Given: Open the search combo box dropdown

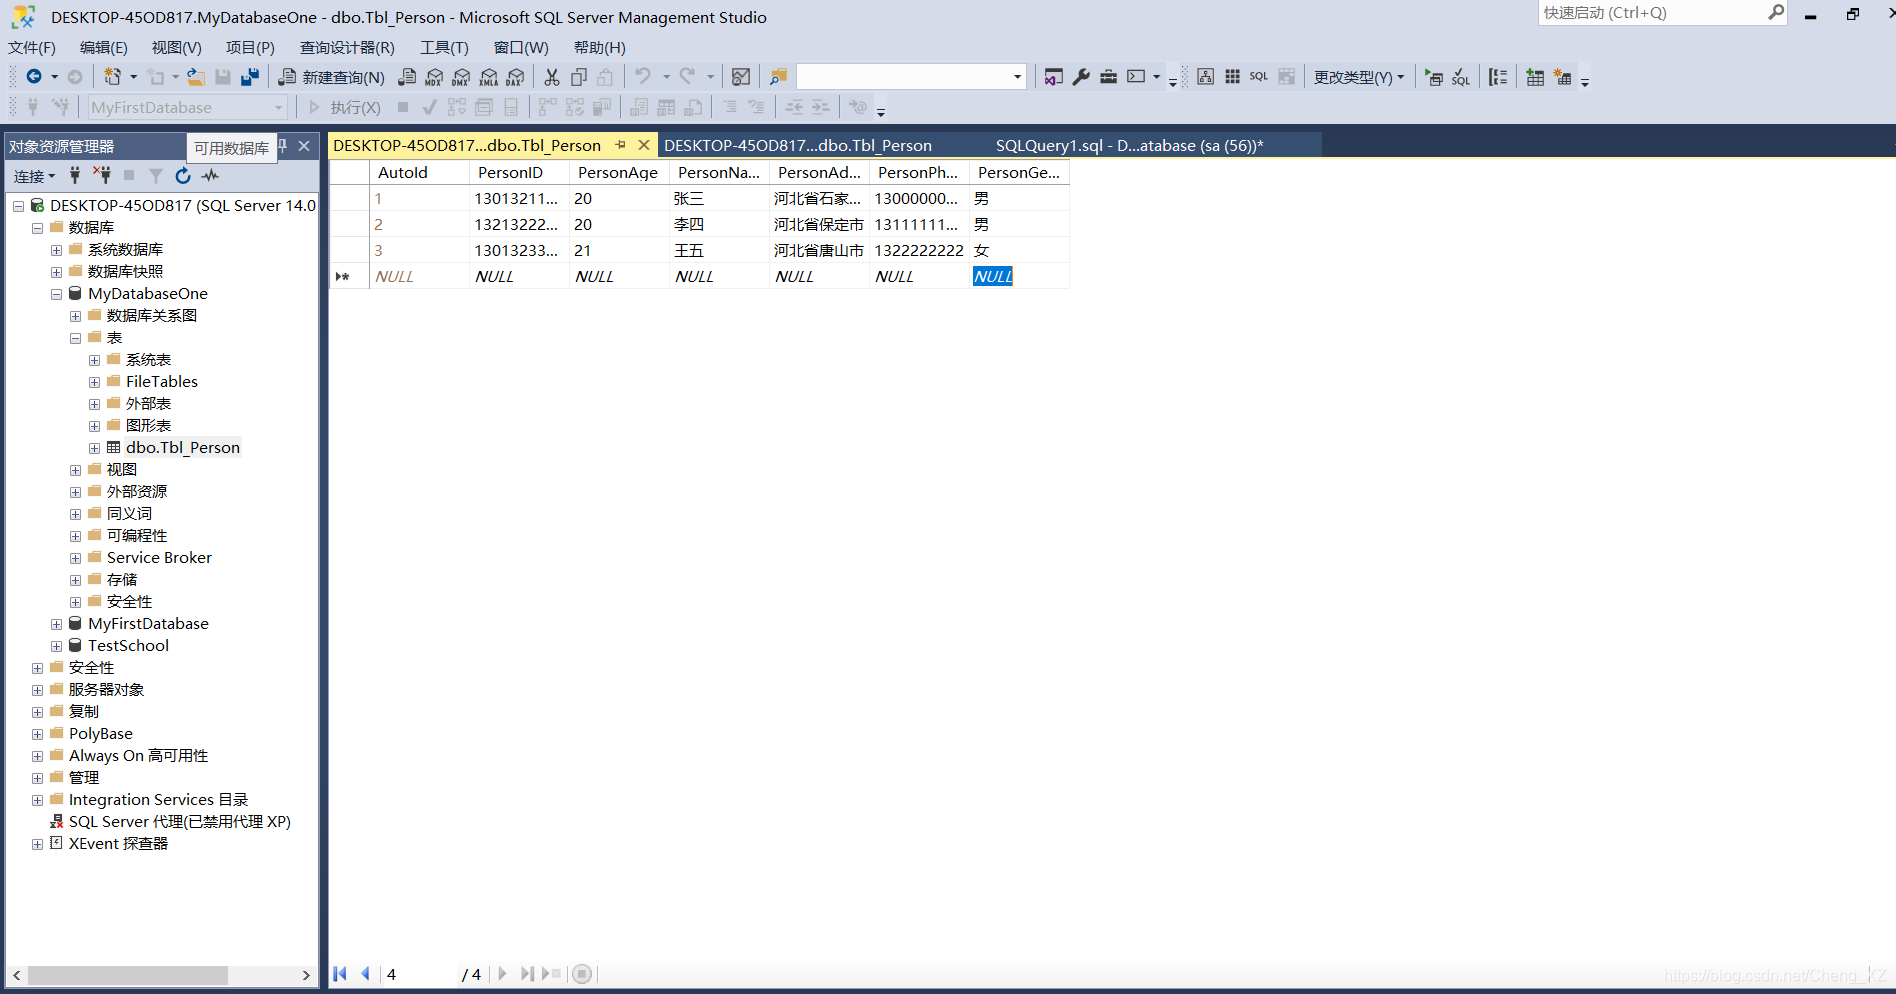Looking at the screenshot, I should pyautogui.click(x=1017, y=77).
